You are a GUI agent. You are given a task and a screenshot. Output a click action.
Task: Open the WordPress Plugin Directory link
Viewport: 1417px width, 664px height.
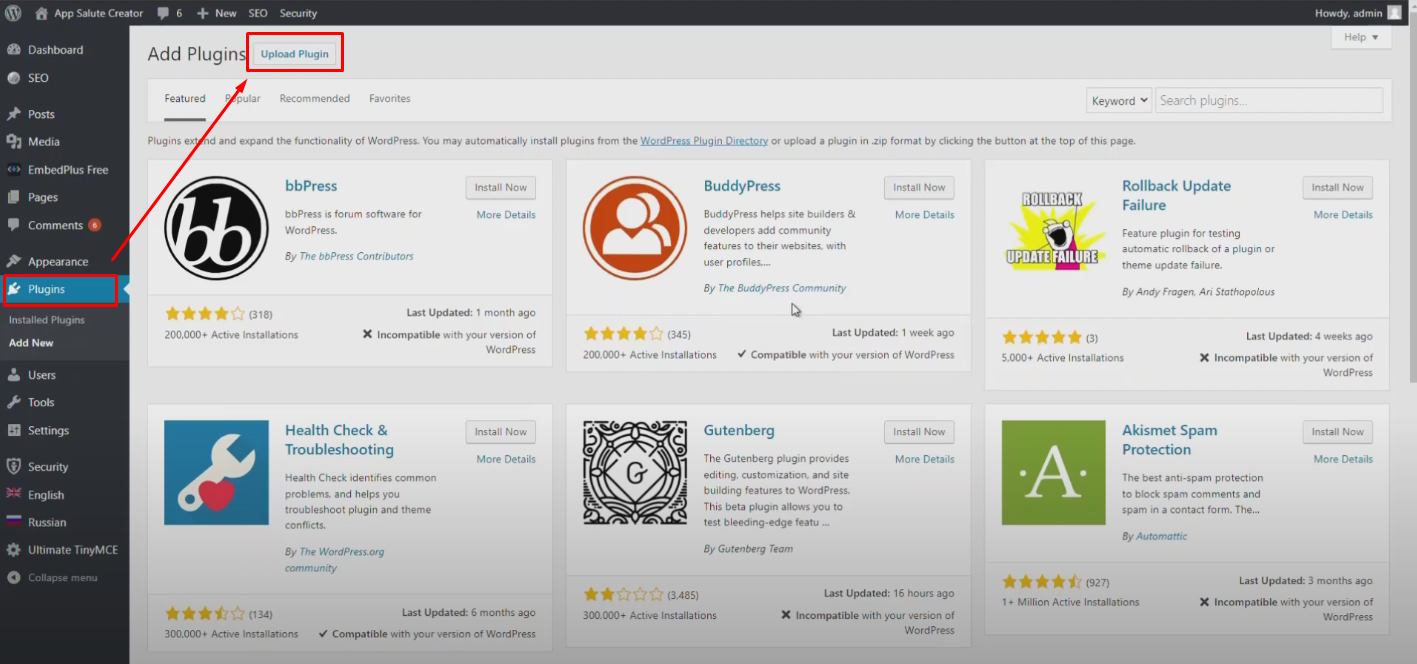click(704, 141)
